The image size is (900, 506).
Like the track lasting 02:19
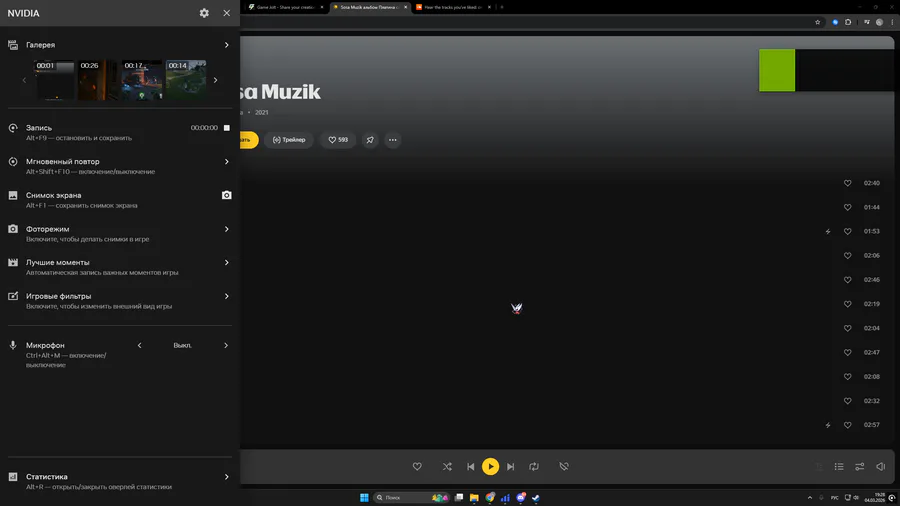(847, 304)
